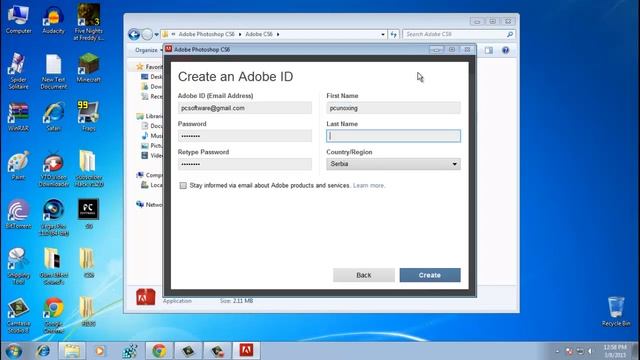Open the Vegas Pro desktop shortcut

53,218
